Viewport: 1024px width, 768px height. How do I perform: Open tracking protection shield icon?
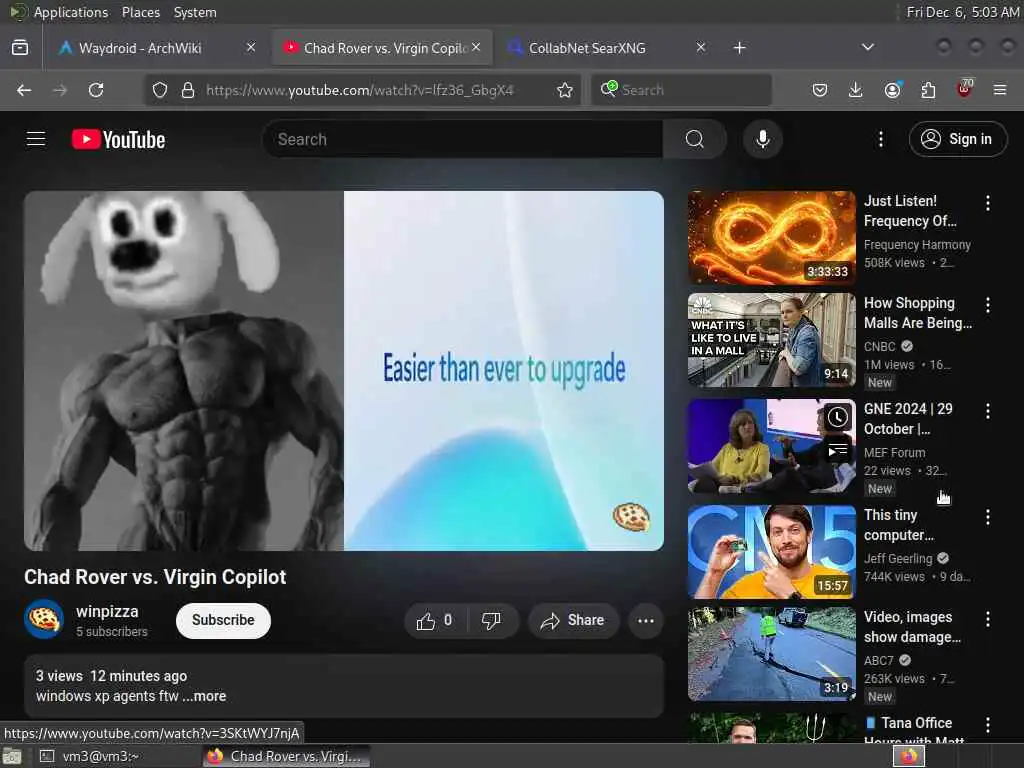(160, 90)
